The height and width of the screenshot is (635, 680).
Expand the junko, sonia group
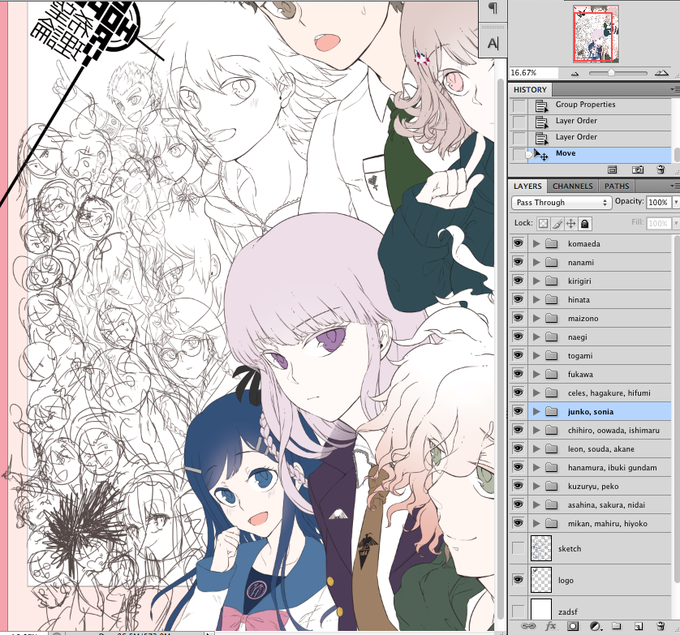pyautogui.click(x=536, y=412)
